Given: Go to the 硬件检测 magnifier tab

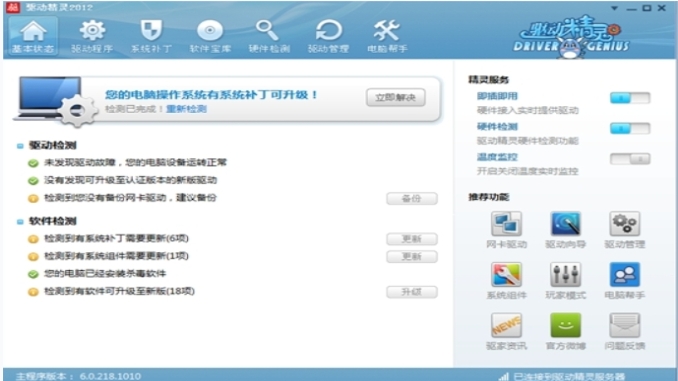Looking at the screenshot, I should [x=269, y=36].
